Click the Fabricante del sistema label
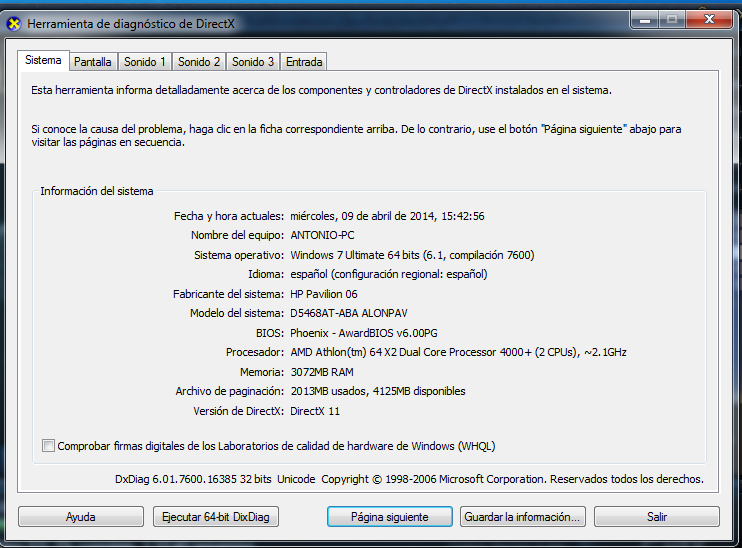This screenshot has height=548, width=742. [x=229, y=294]
